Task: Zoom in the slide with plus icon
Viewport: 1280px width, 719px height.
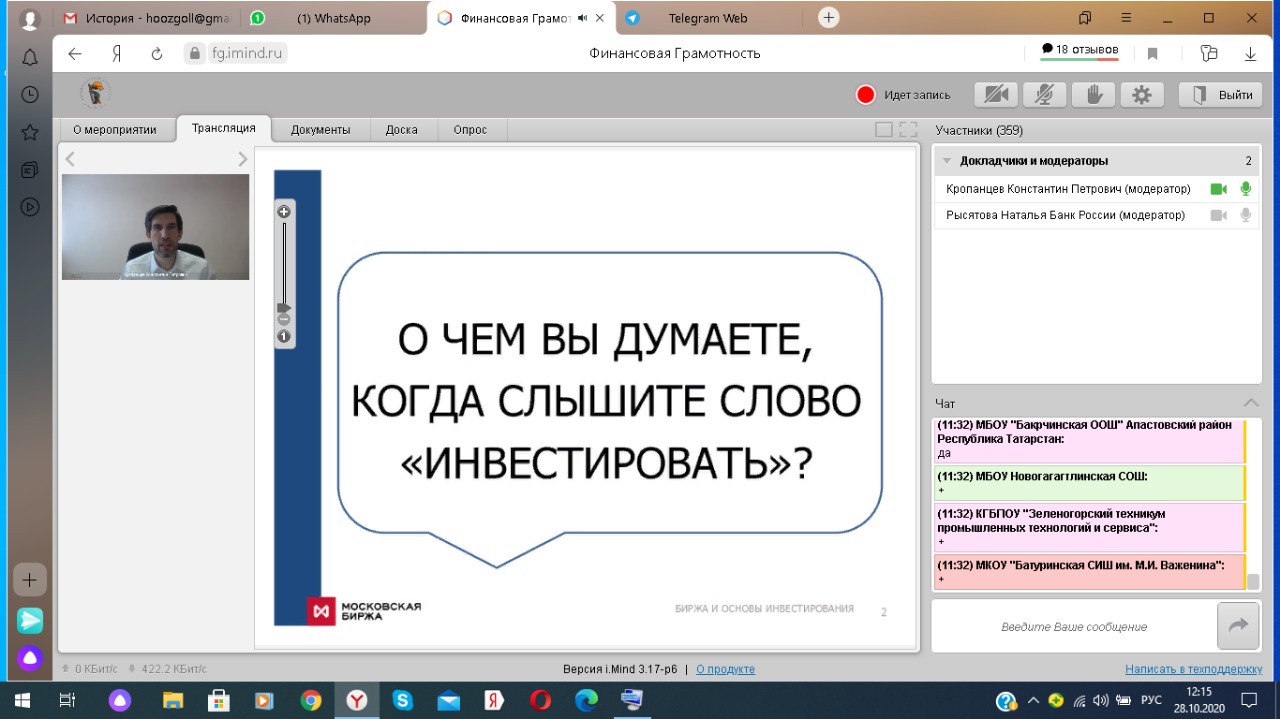Action: tap(284, 212)
